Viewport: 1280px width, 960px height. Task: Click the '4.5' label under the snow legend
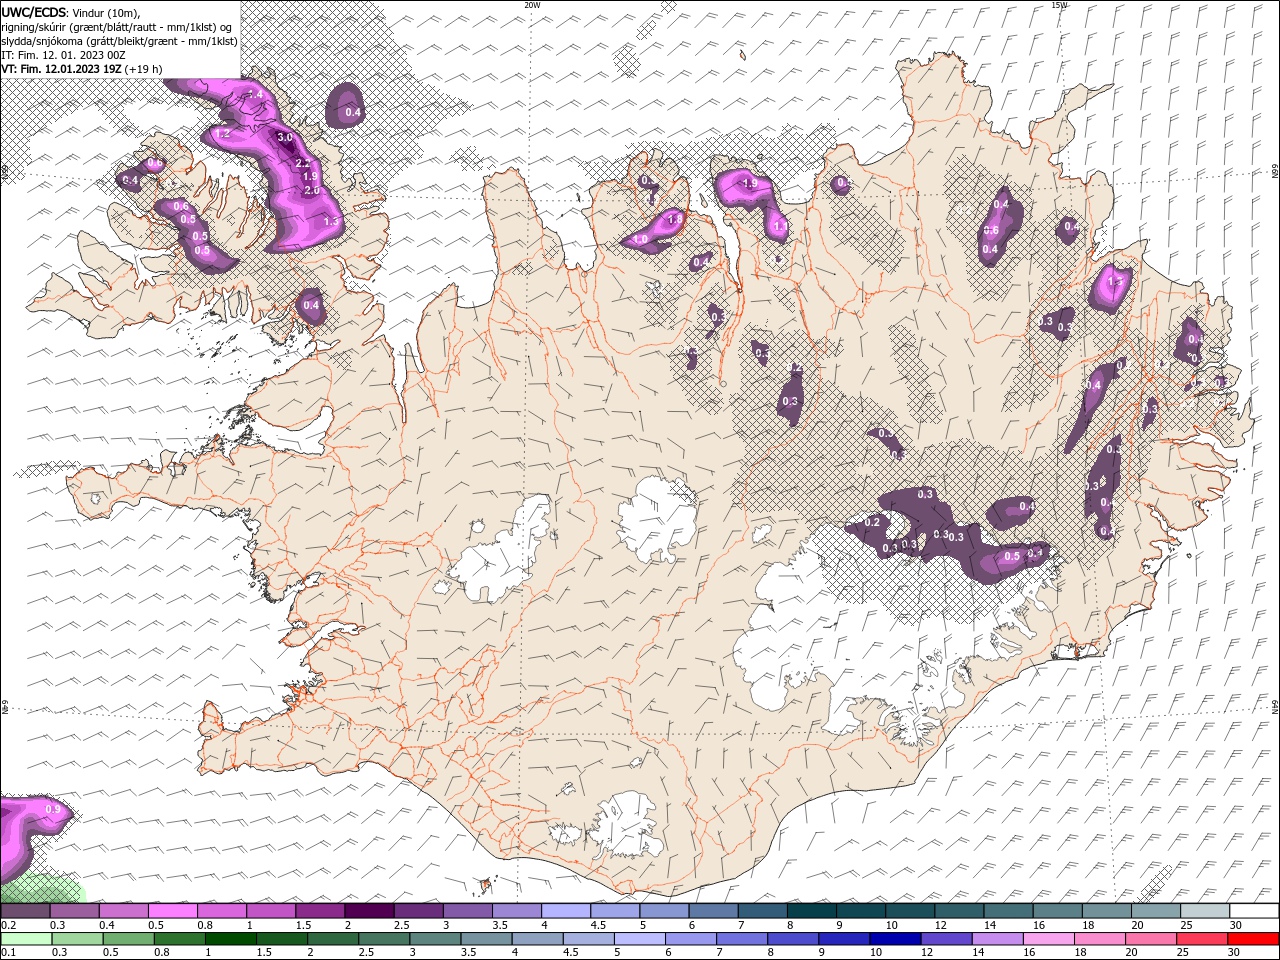click(598, 925)
